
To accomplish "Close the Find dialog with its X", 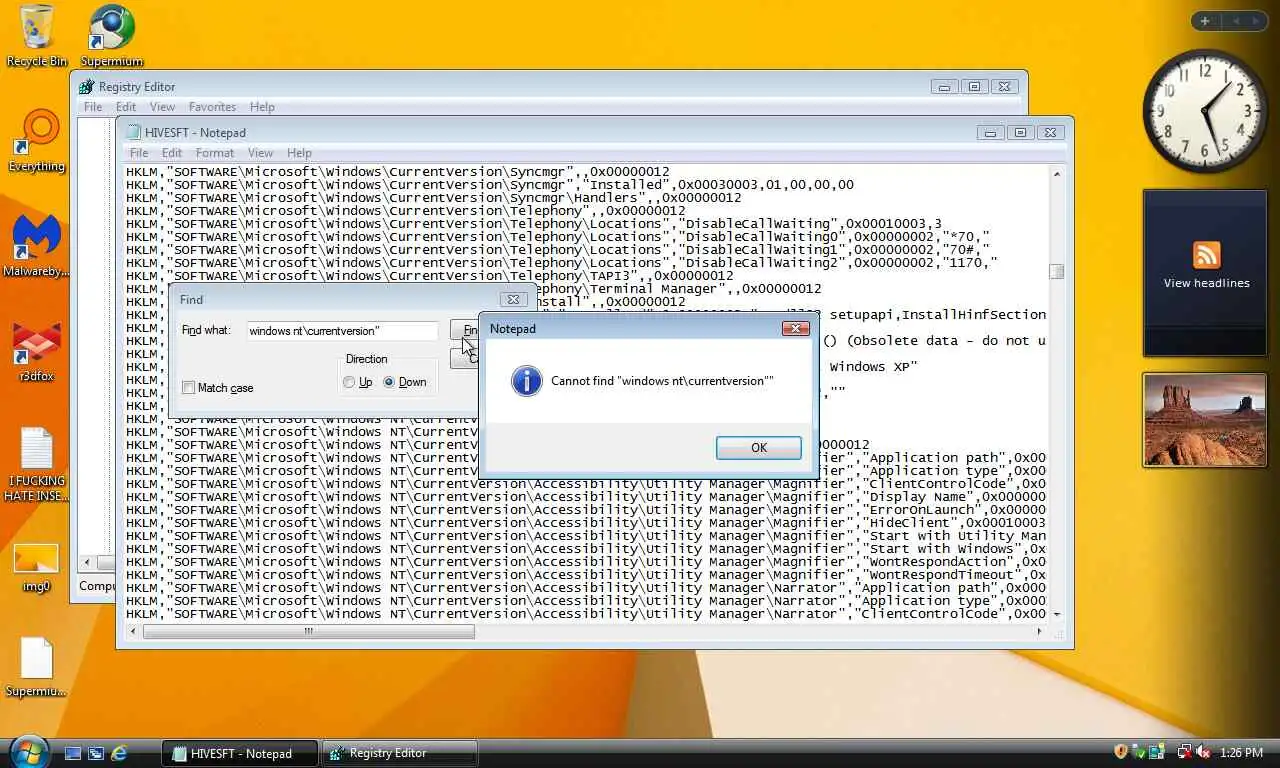I will pyautogui.click(x=513, y=299).
